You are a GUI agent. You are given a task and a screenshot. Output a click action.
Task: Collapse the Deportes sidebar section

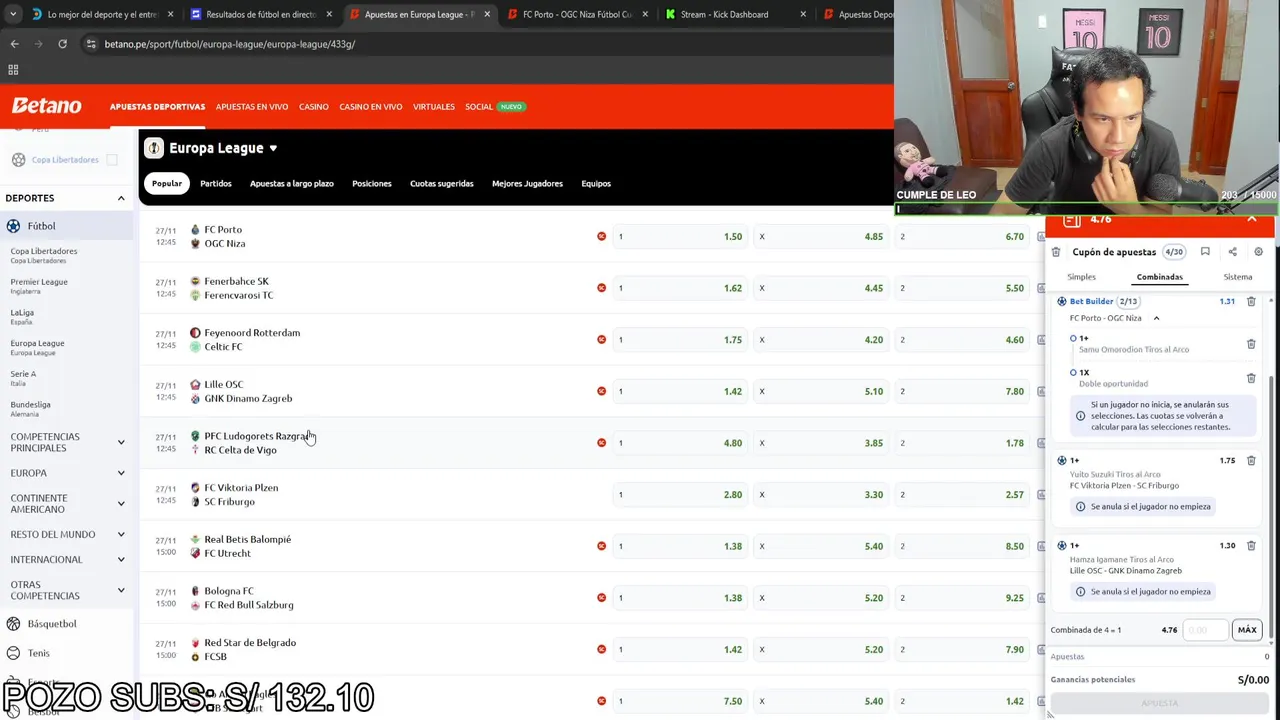pos(121,198)
